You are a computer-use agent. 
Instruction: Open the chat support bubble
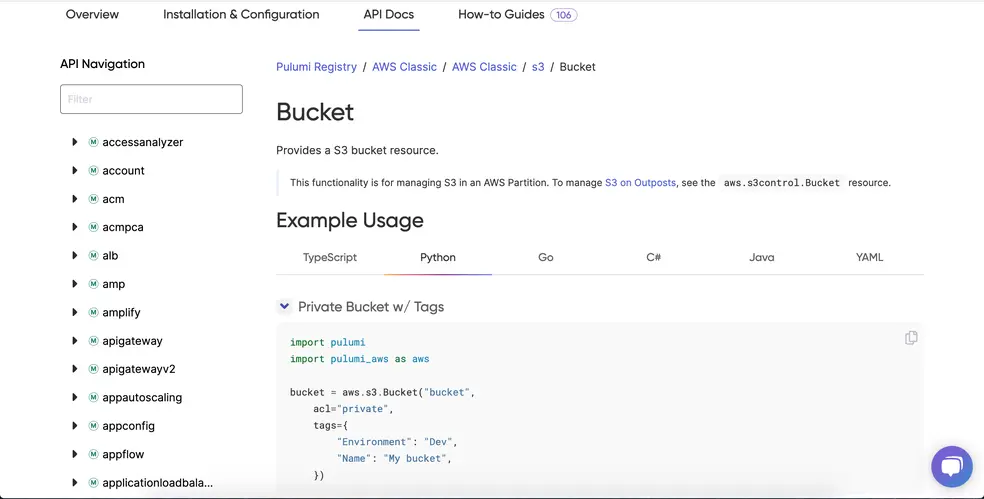pos(952,466)
